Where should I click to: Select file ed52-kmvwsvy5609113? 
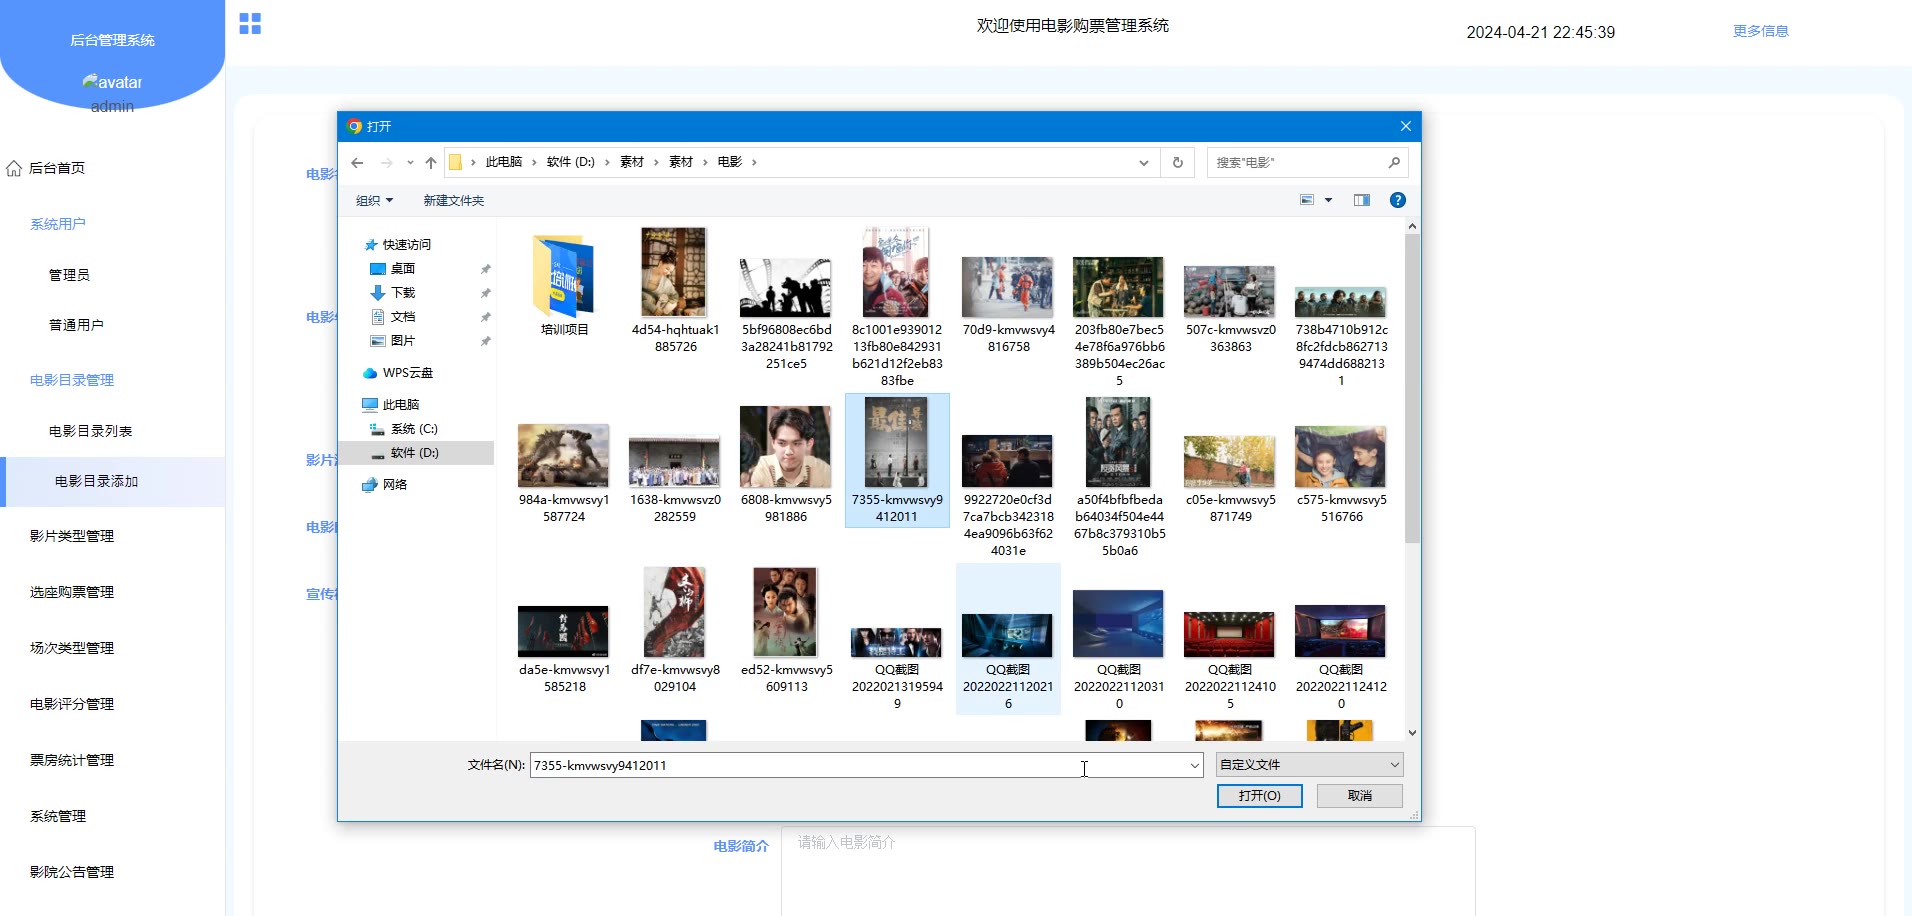[x=786, y=631]
